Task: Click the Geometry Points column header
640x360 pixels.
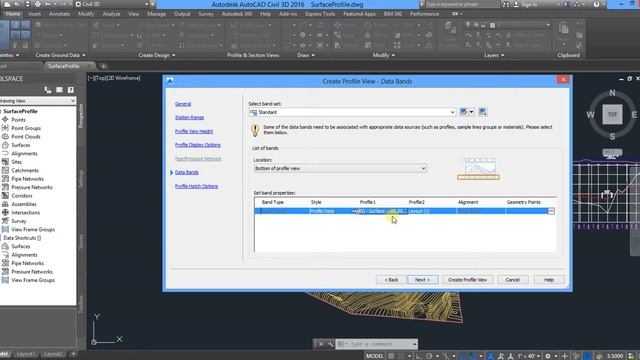Action: point(523,202)
